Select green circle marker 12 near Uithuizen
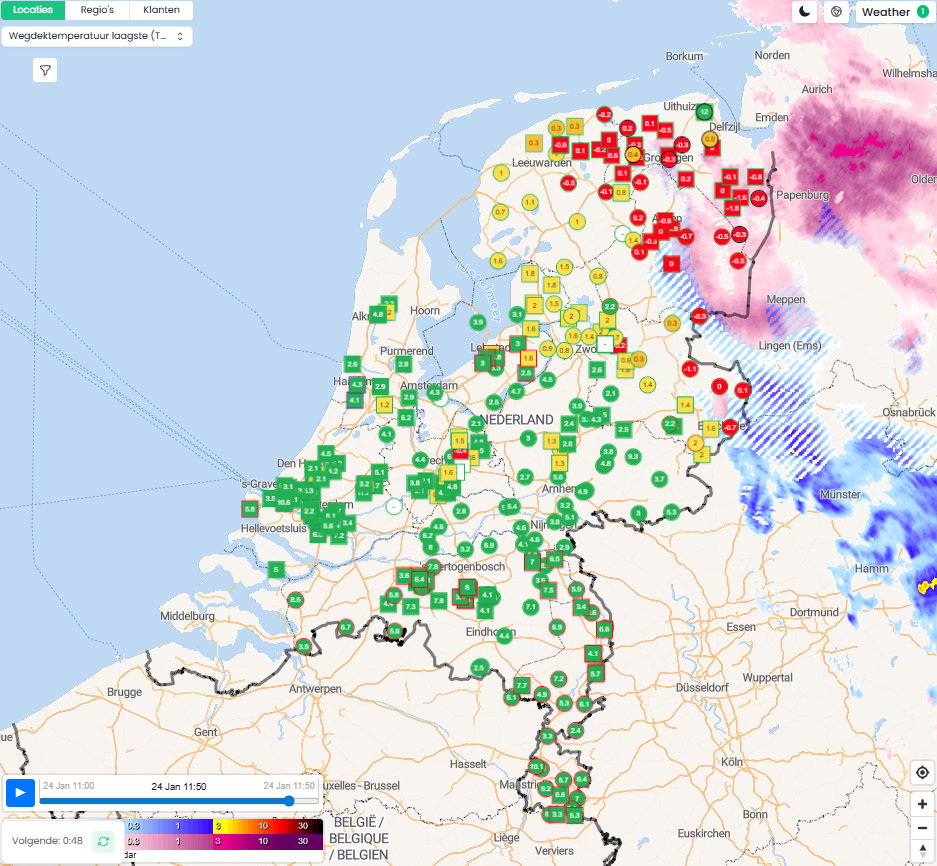 point(705,111)
